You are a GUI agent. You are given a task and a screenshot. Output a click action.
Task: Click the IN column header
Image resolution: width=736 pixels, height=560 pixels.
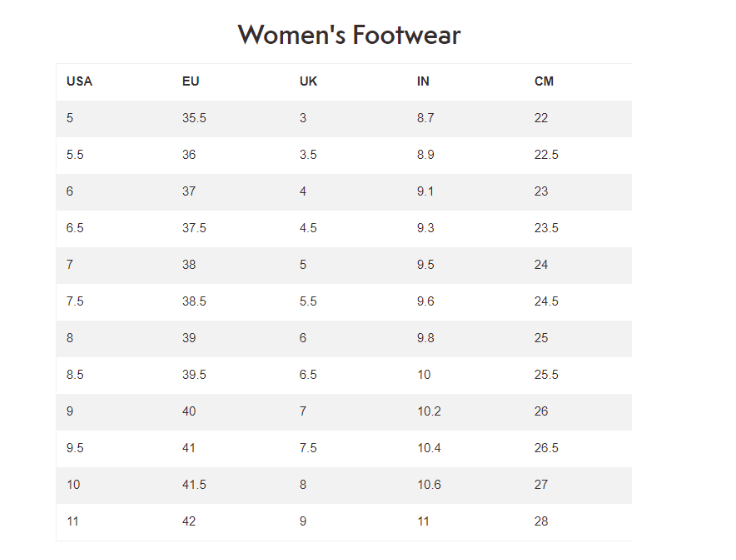pos(423,81)
